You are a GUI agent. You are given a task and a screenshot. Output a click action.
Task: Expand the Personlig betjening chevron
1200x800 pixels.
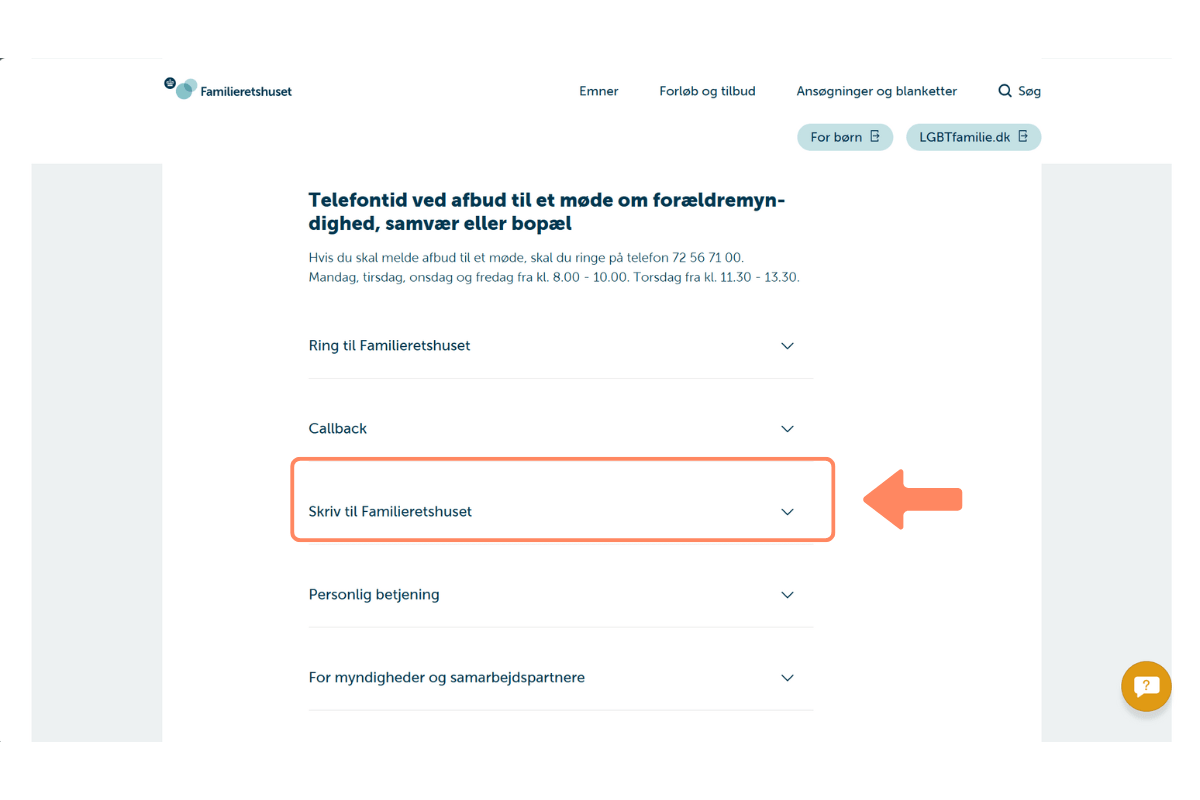(787, 595)
